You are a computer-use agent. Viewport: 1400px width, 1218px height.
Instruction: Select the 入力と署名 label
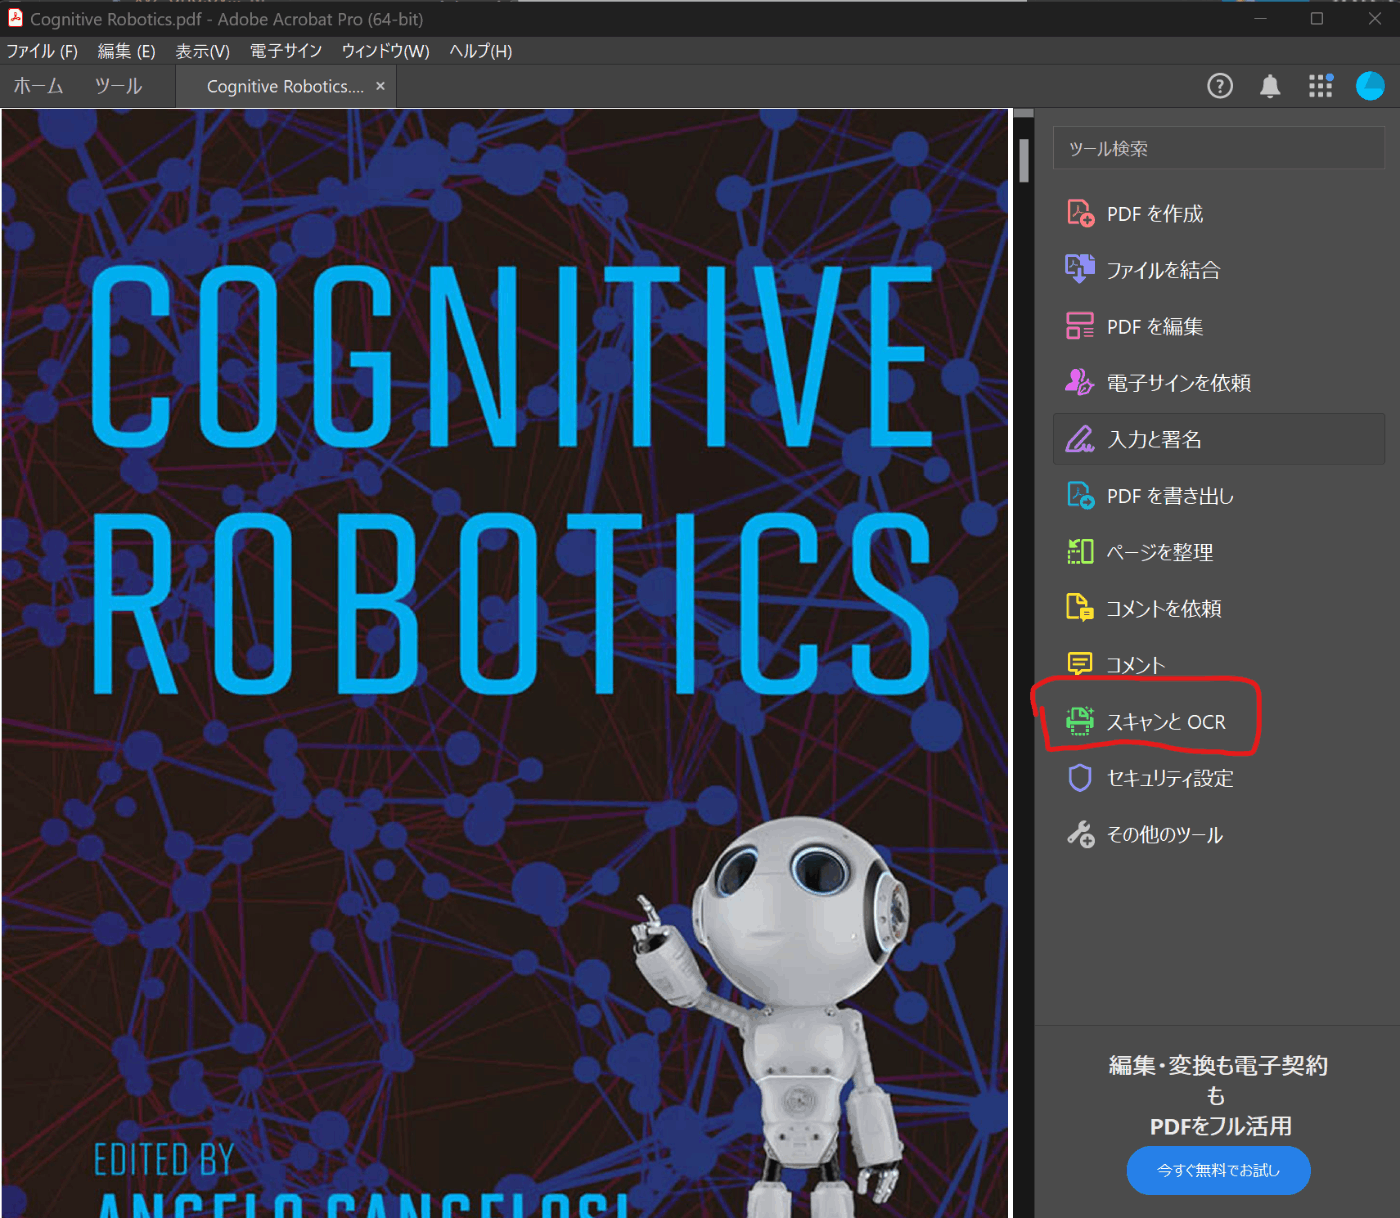[1155, 439]
